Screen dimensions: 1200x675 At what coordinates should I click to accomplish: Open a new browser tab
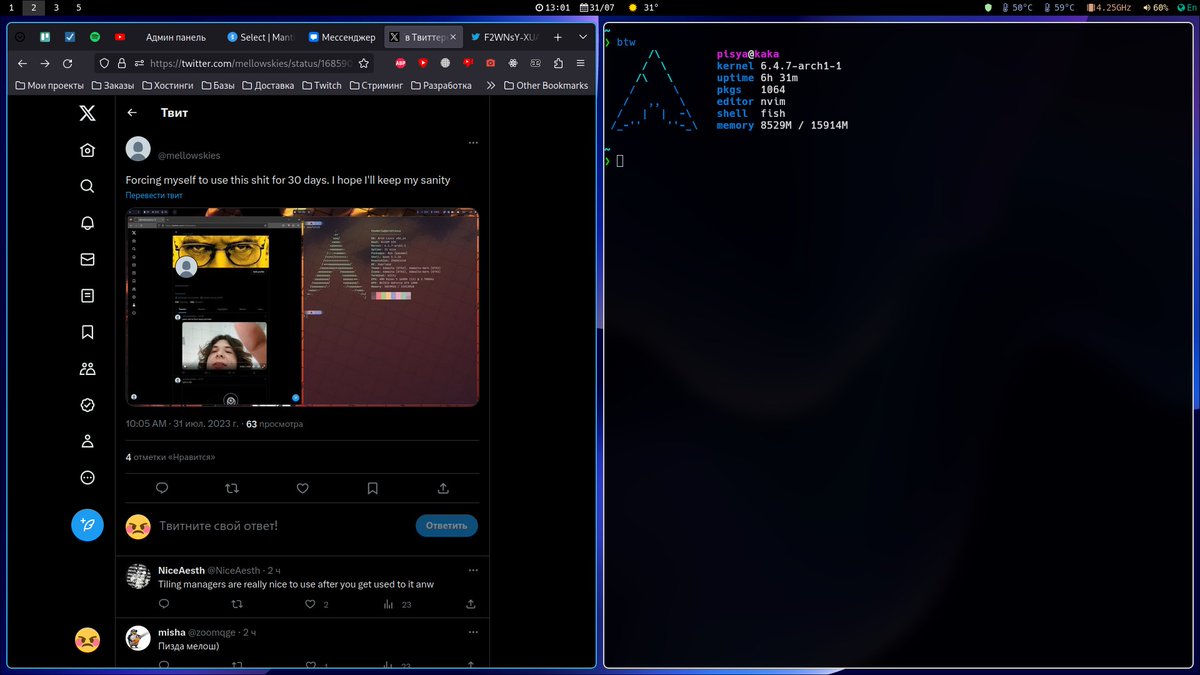point(558,37)
